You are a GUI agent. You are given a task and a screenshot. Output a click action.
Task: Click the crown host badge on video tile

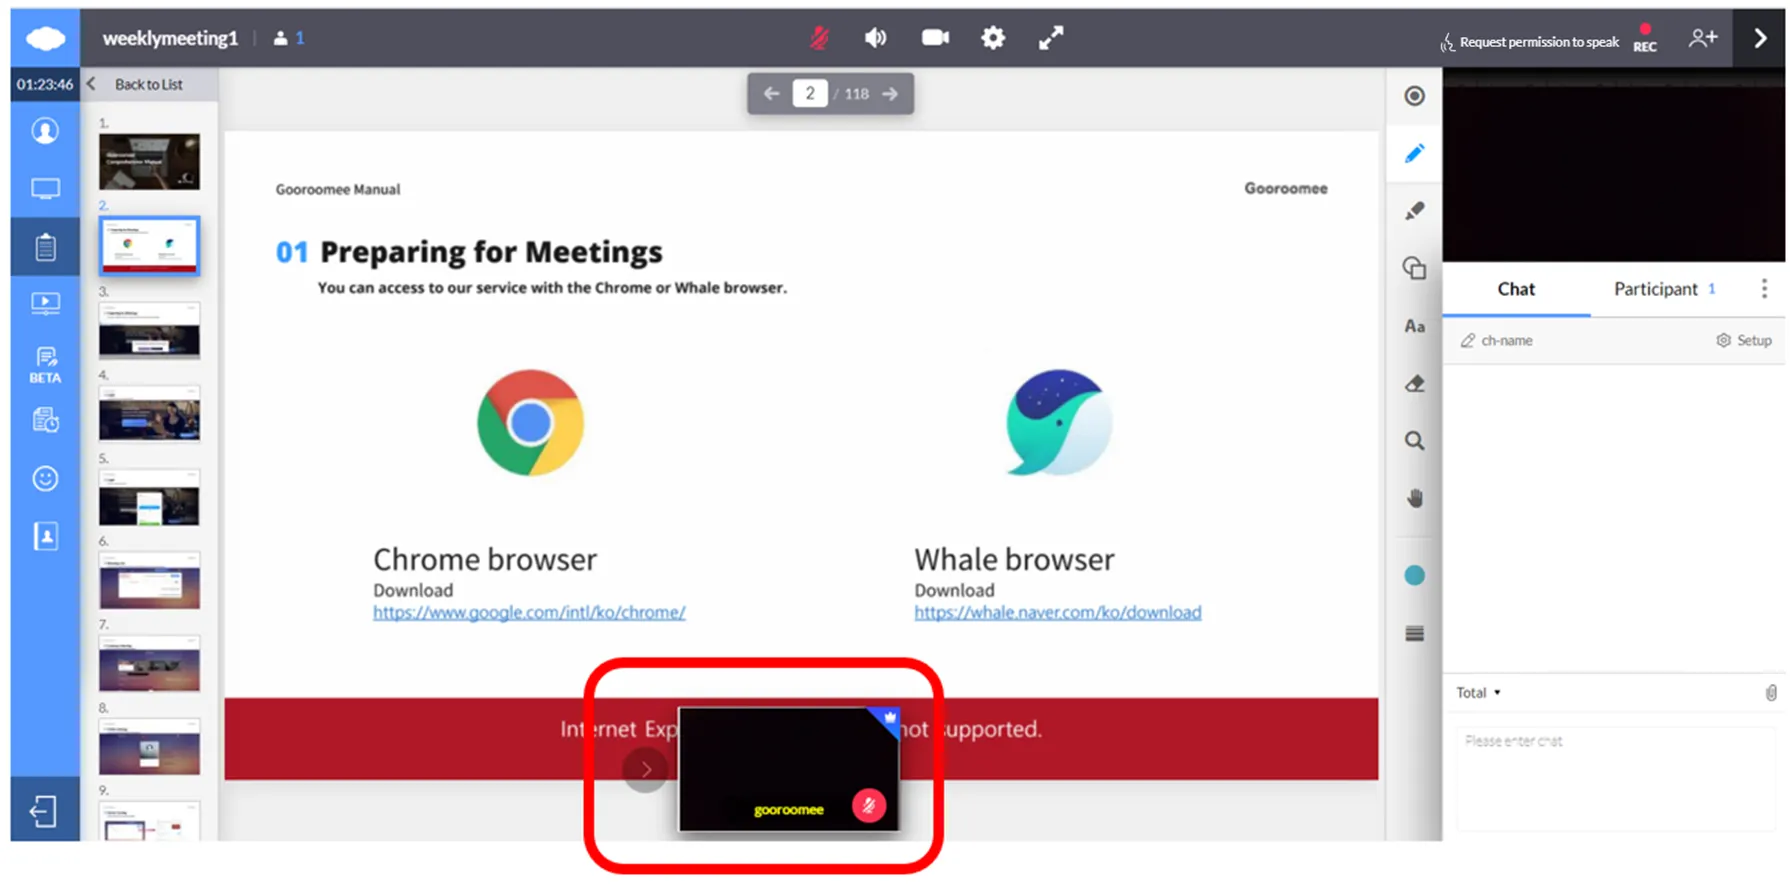[888, 718]
